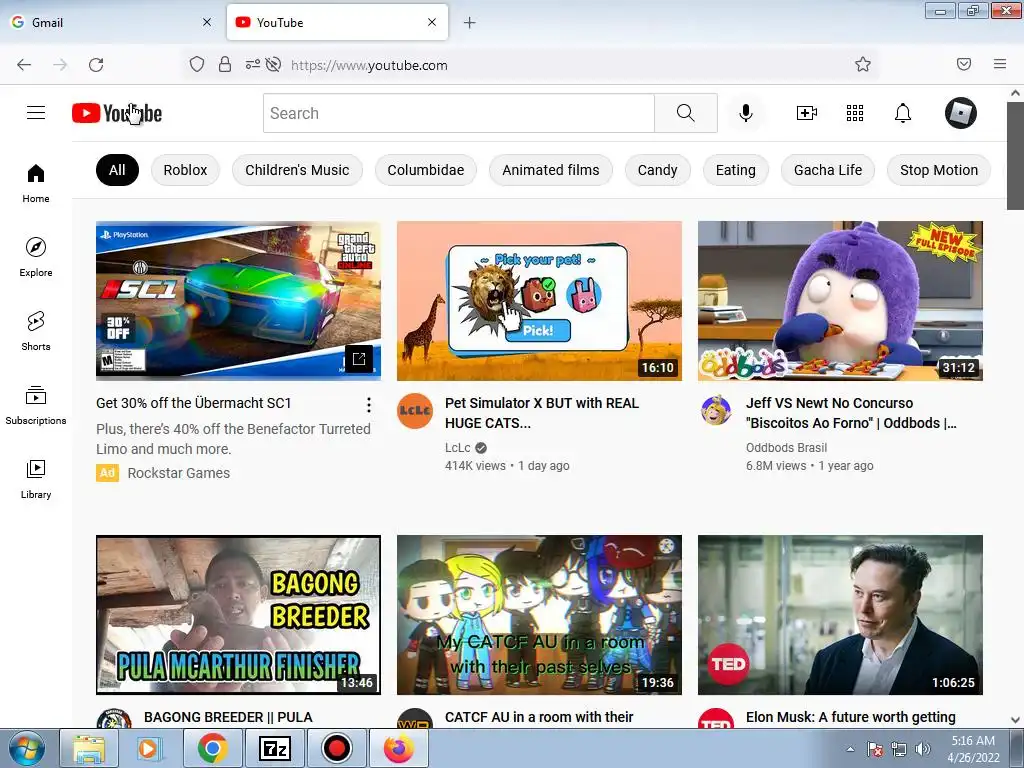
Task: Open the Create video camera icon
Action: pyautogui.click(x=807, y=113)
